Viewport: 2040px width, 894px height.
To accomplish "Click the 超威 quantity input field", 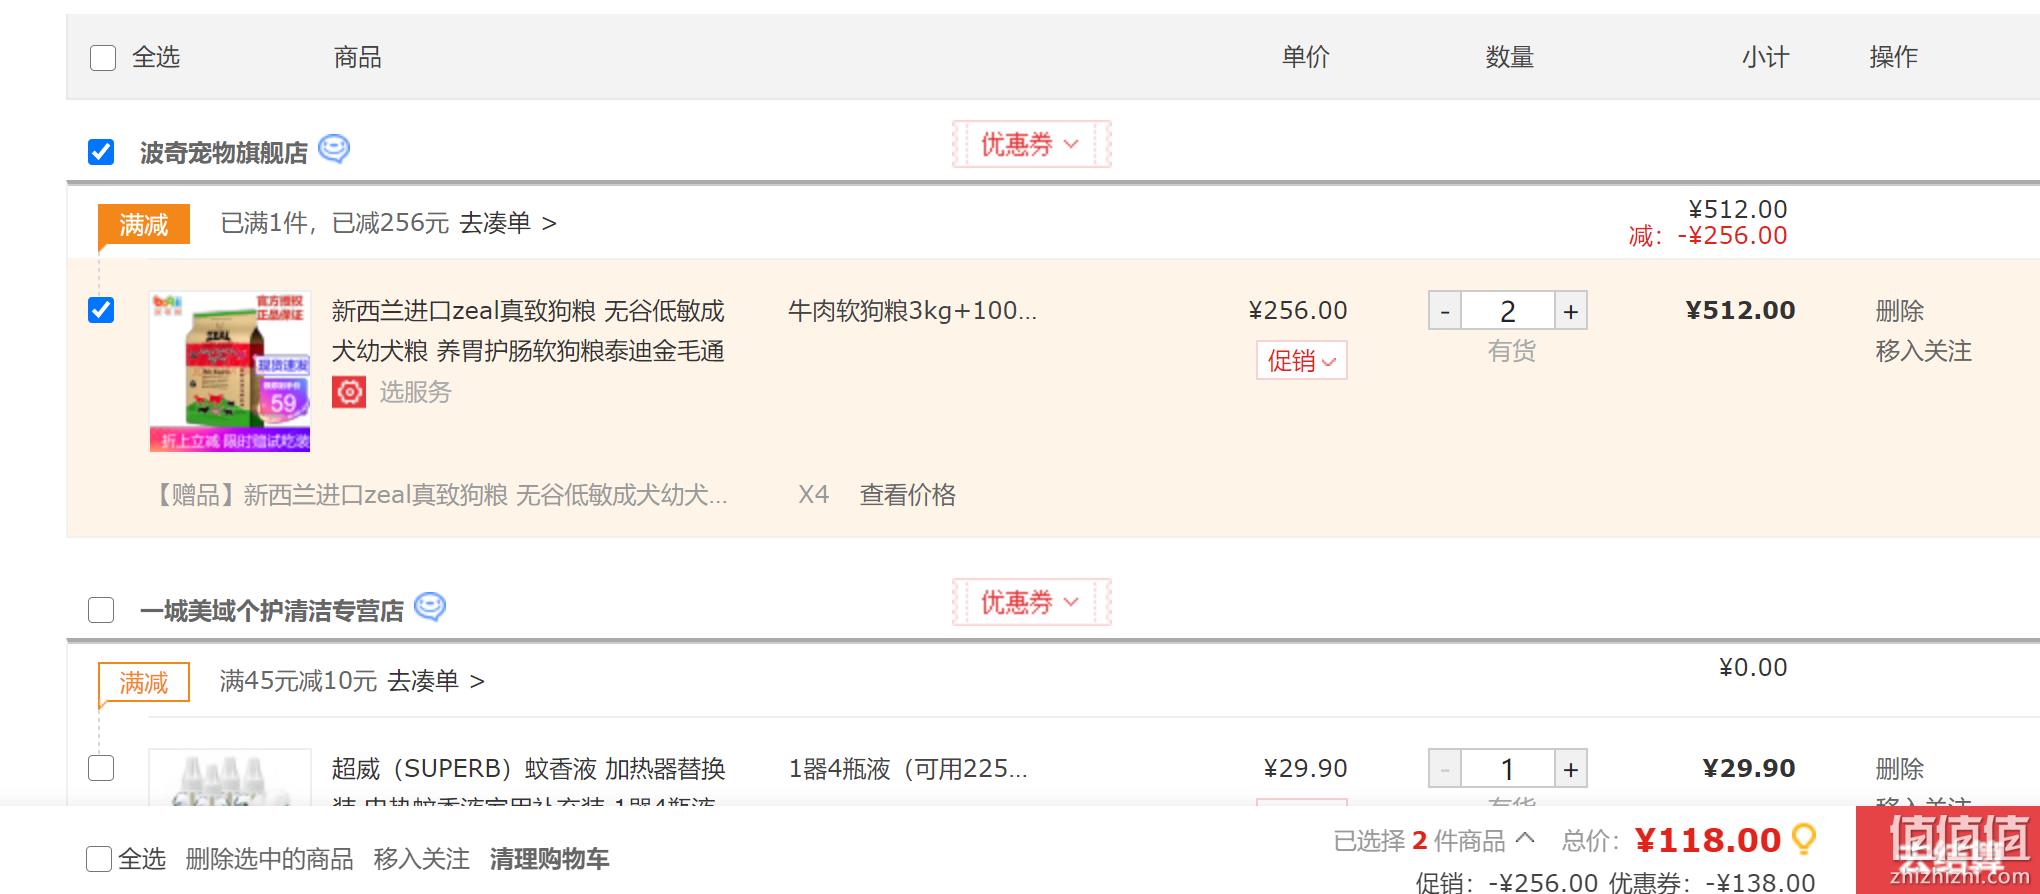I will coord(1508,769).
